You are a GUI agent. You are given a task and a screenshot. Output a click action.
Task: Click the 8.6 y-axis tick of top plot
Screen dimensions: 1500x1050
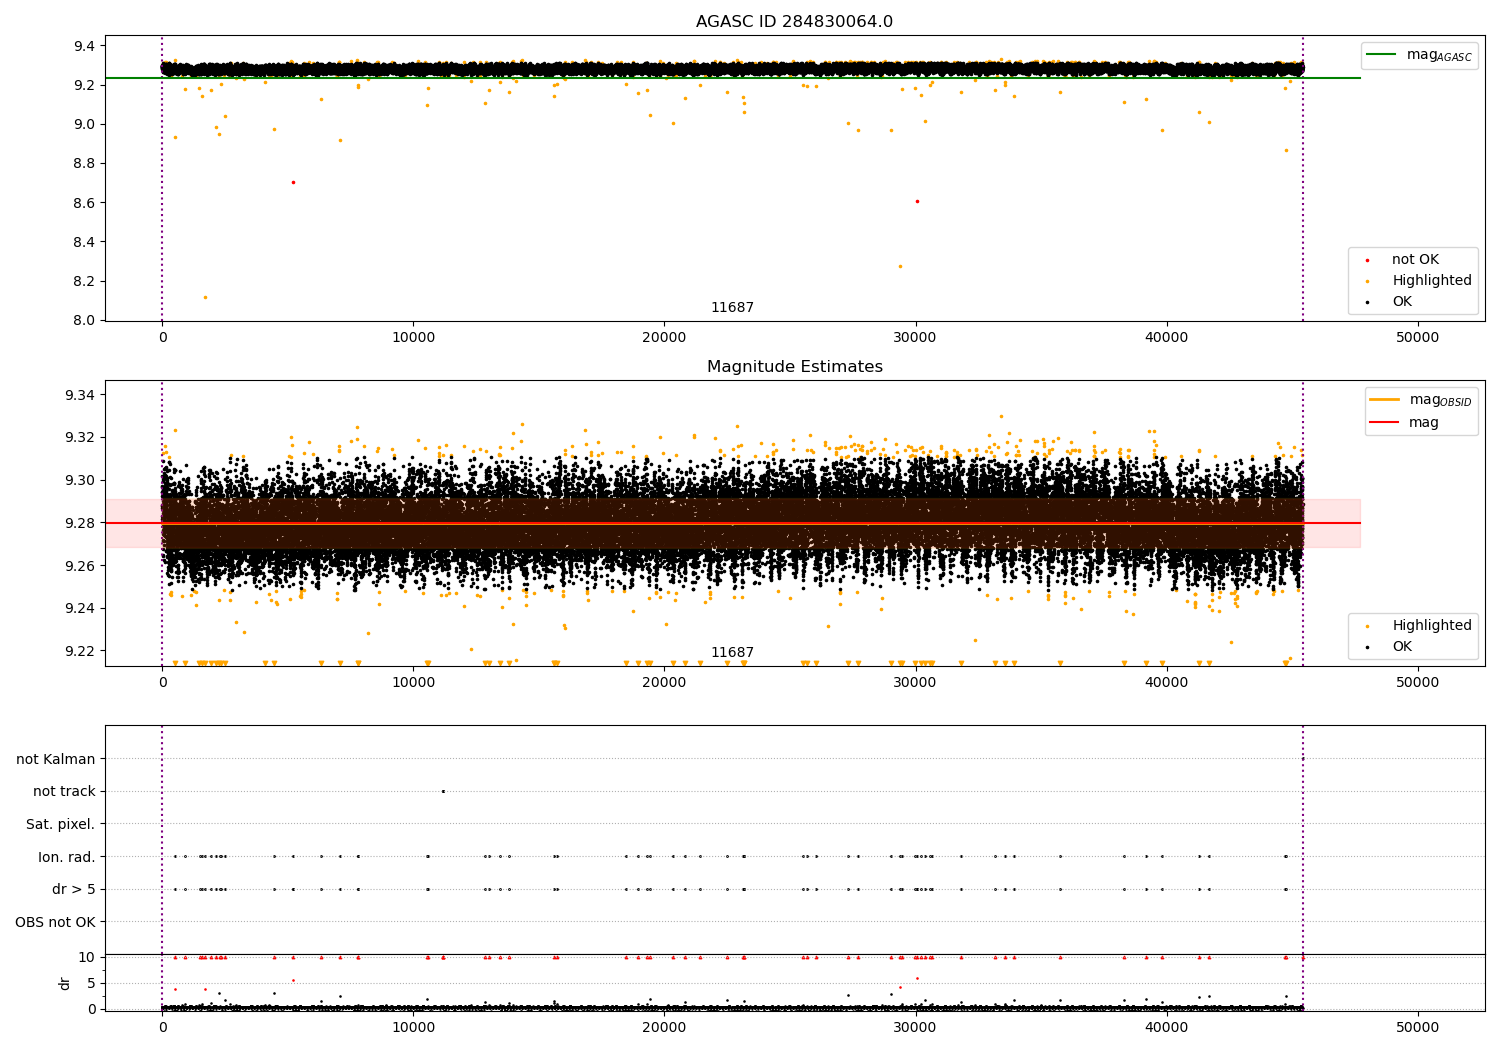coord(84,203)
